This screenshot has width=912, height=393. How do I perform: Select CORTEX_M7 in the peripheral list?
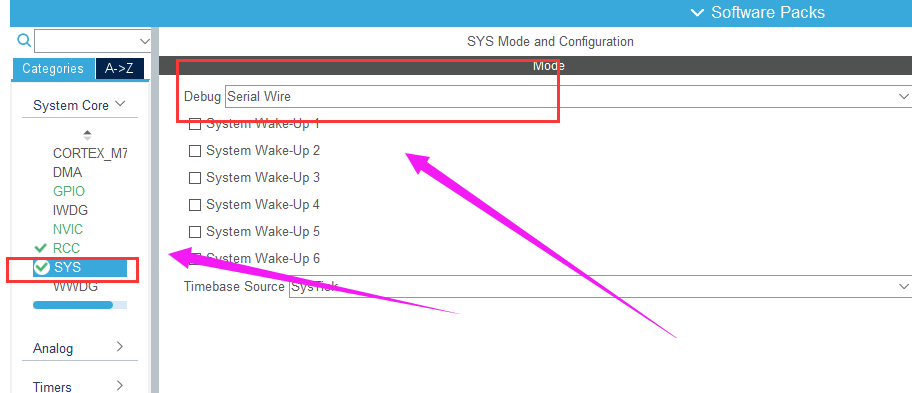[90, 153]
